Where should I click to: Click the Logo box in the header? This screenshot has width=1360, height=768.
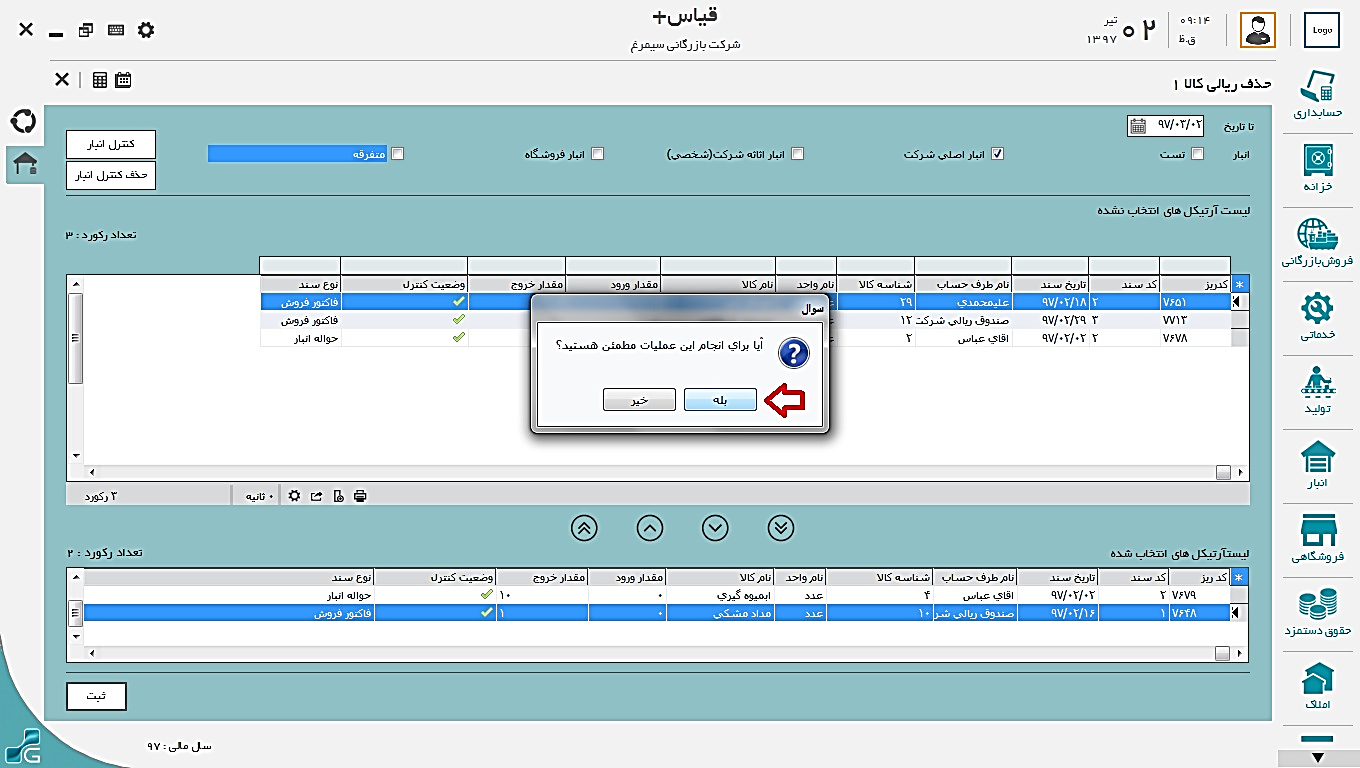coord(1322,30)
